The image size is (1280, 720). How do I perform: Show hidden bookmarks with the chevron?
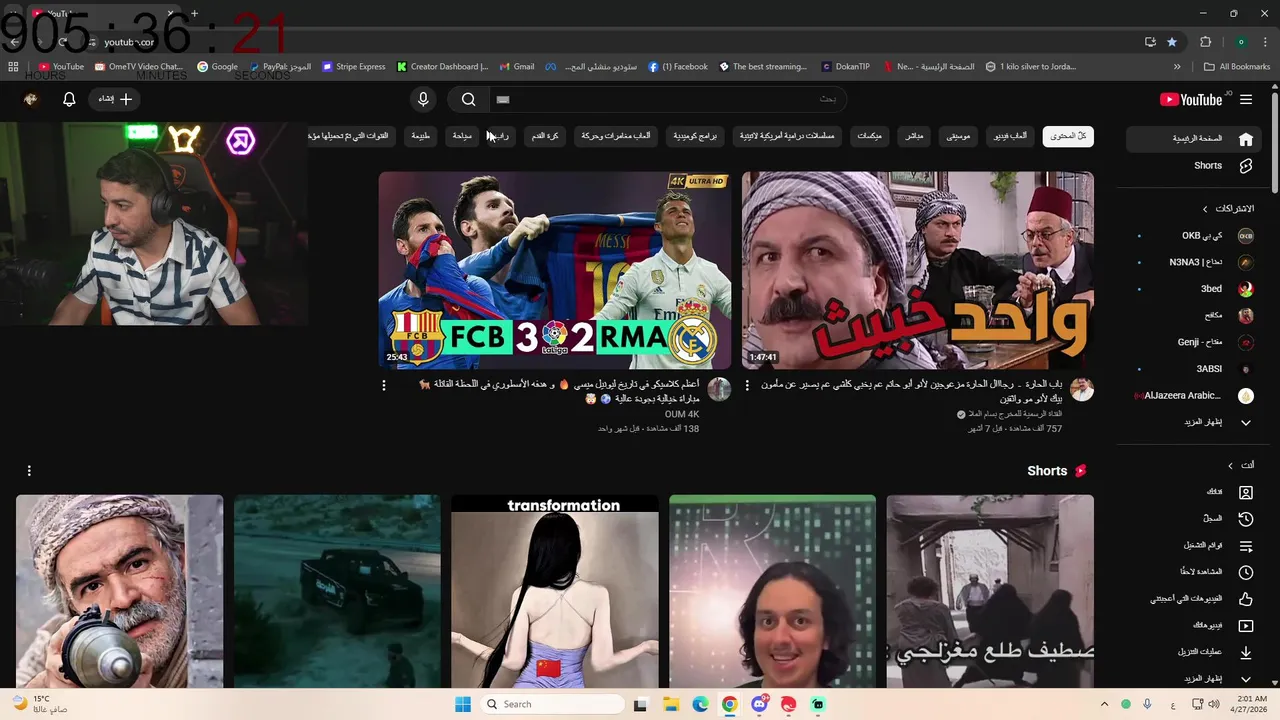pyautogui.click(x=1177, y=67)
